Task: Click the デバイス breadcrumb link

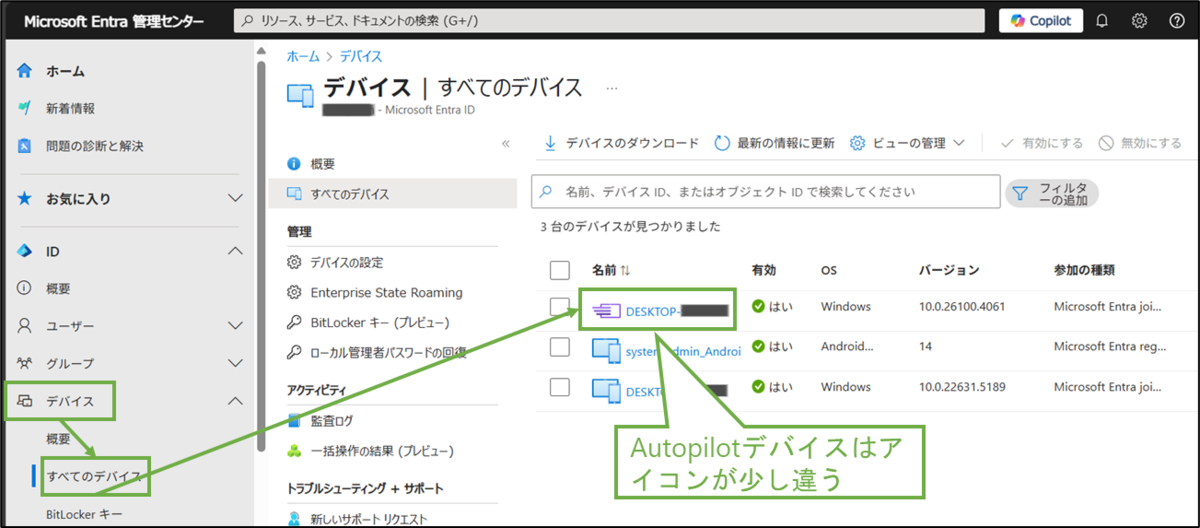Action: click(x=361, y=56)
